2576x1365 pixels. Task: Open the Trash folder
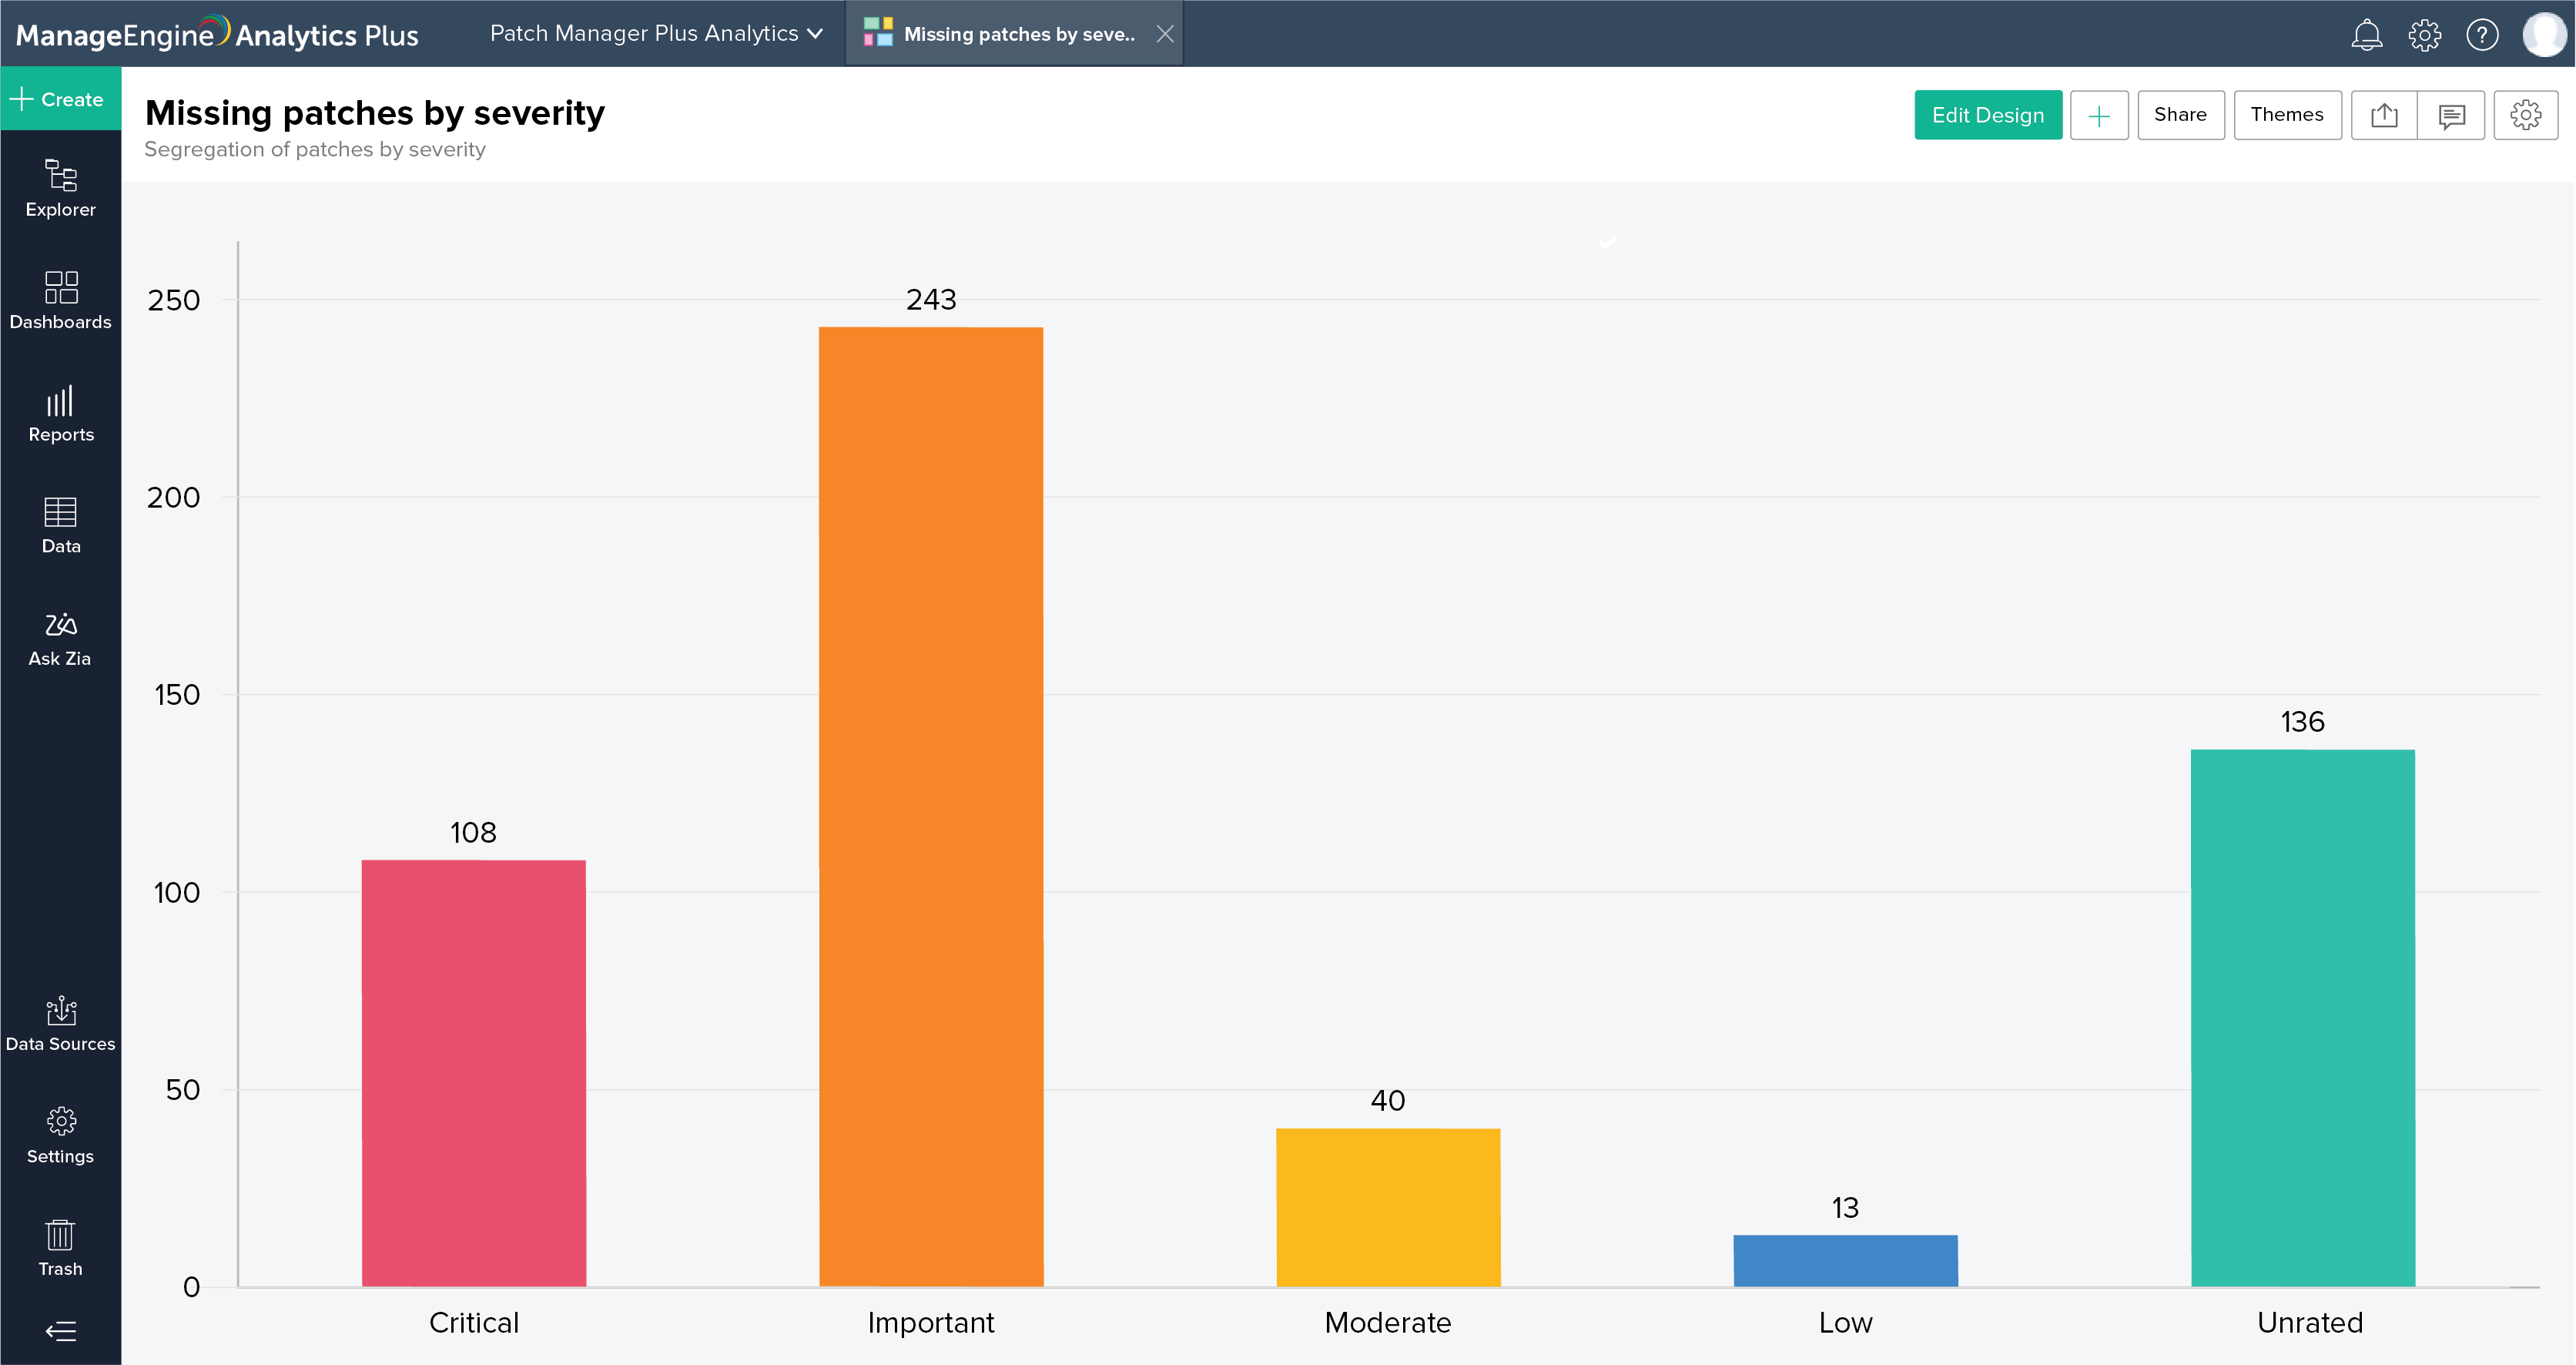60,1247
